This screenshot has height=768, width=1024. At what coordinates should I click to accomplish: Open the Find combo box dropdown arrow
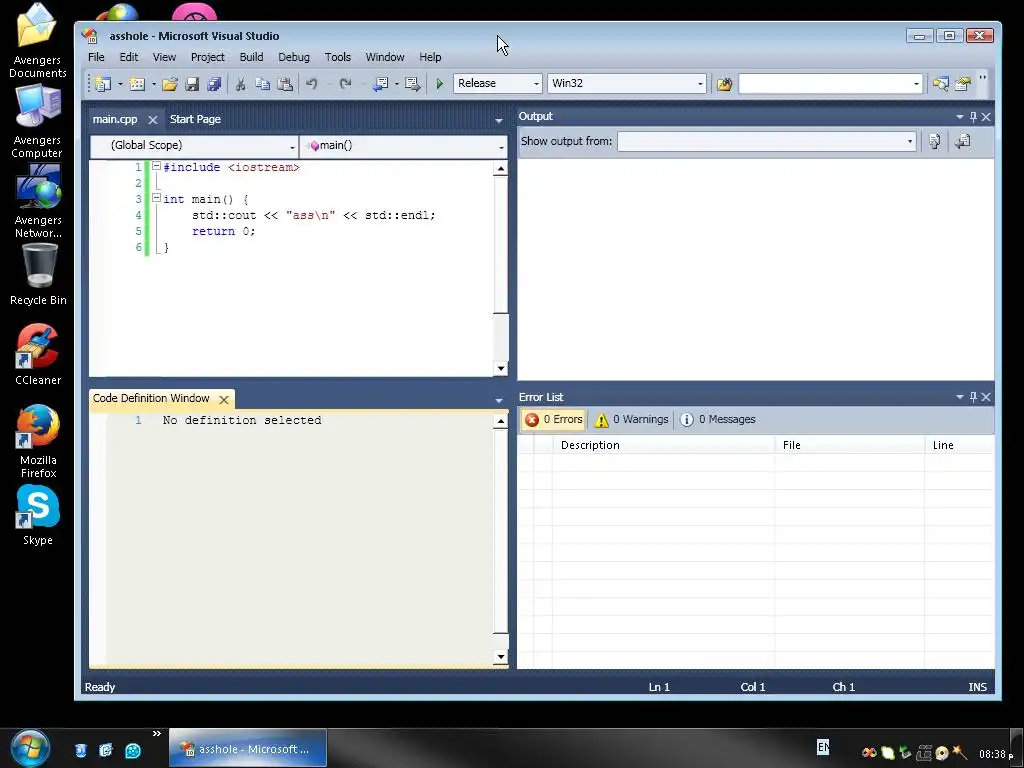point(916,84)
